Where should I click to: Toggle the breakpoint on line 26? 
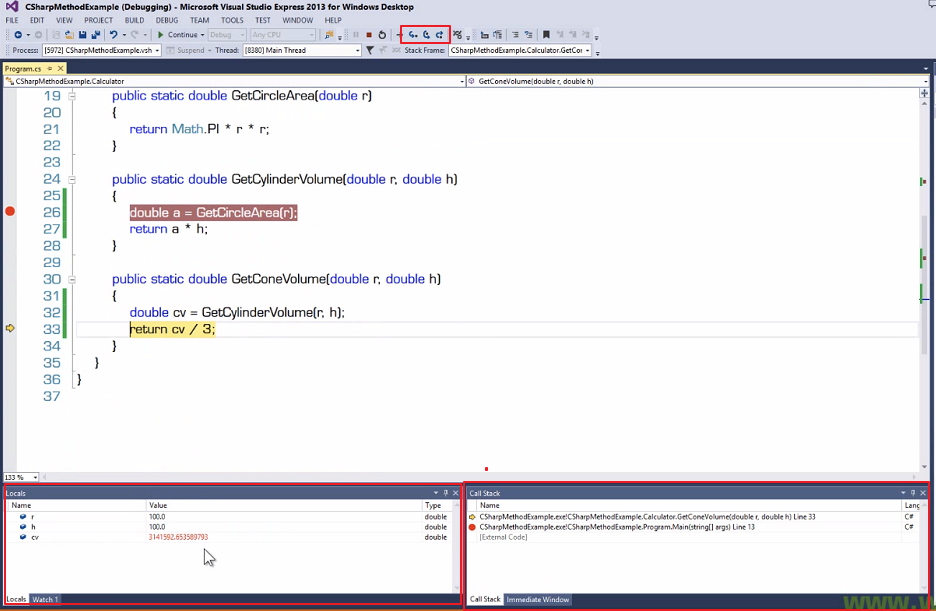coord(10,211)
